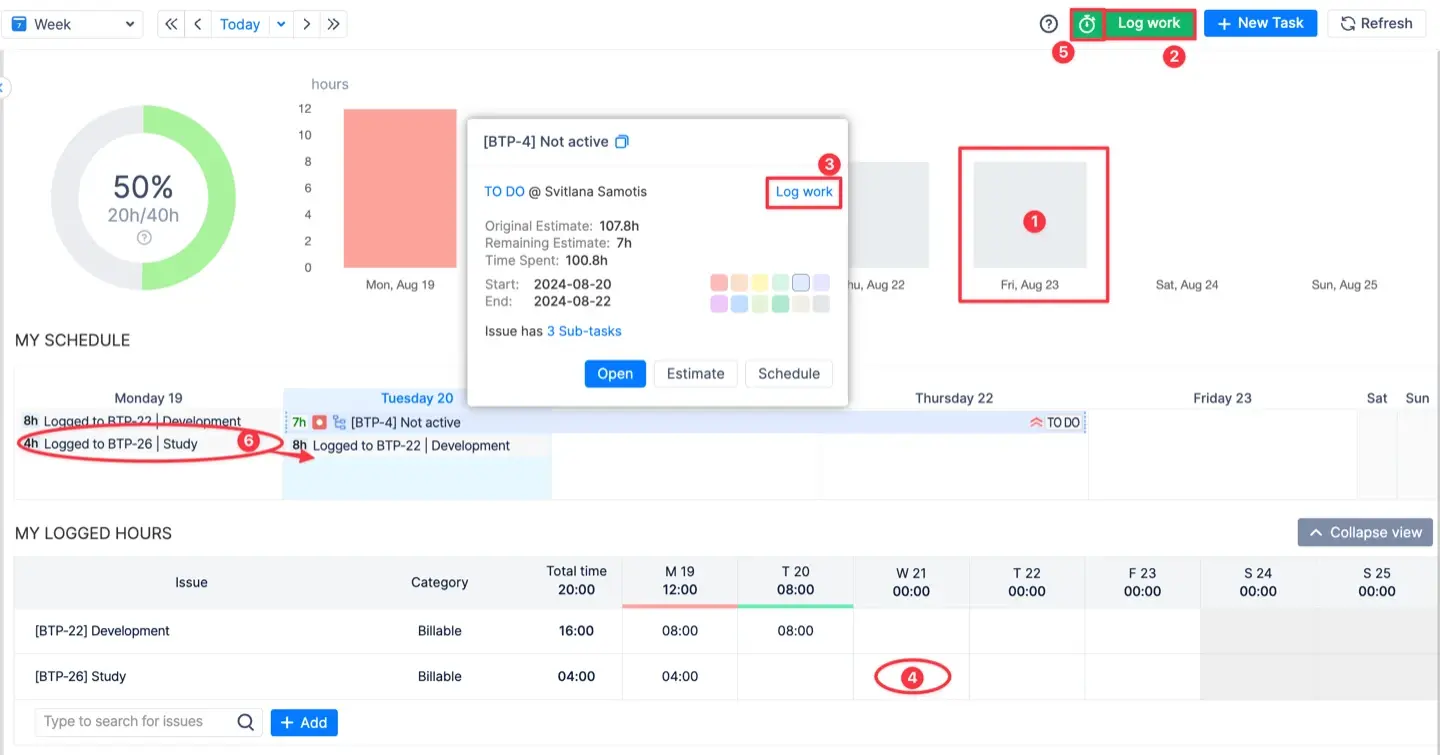Click the issue search input field
The image size is (1440, 755).
[x=130, y=721]
